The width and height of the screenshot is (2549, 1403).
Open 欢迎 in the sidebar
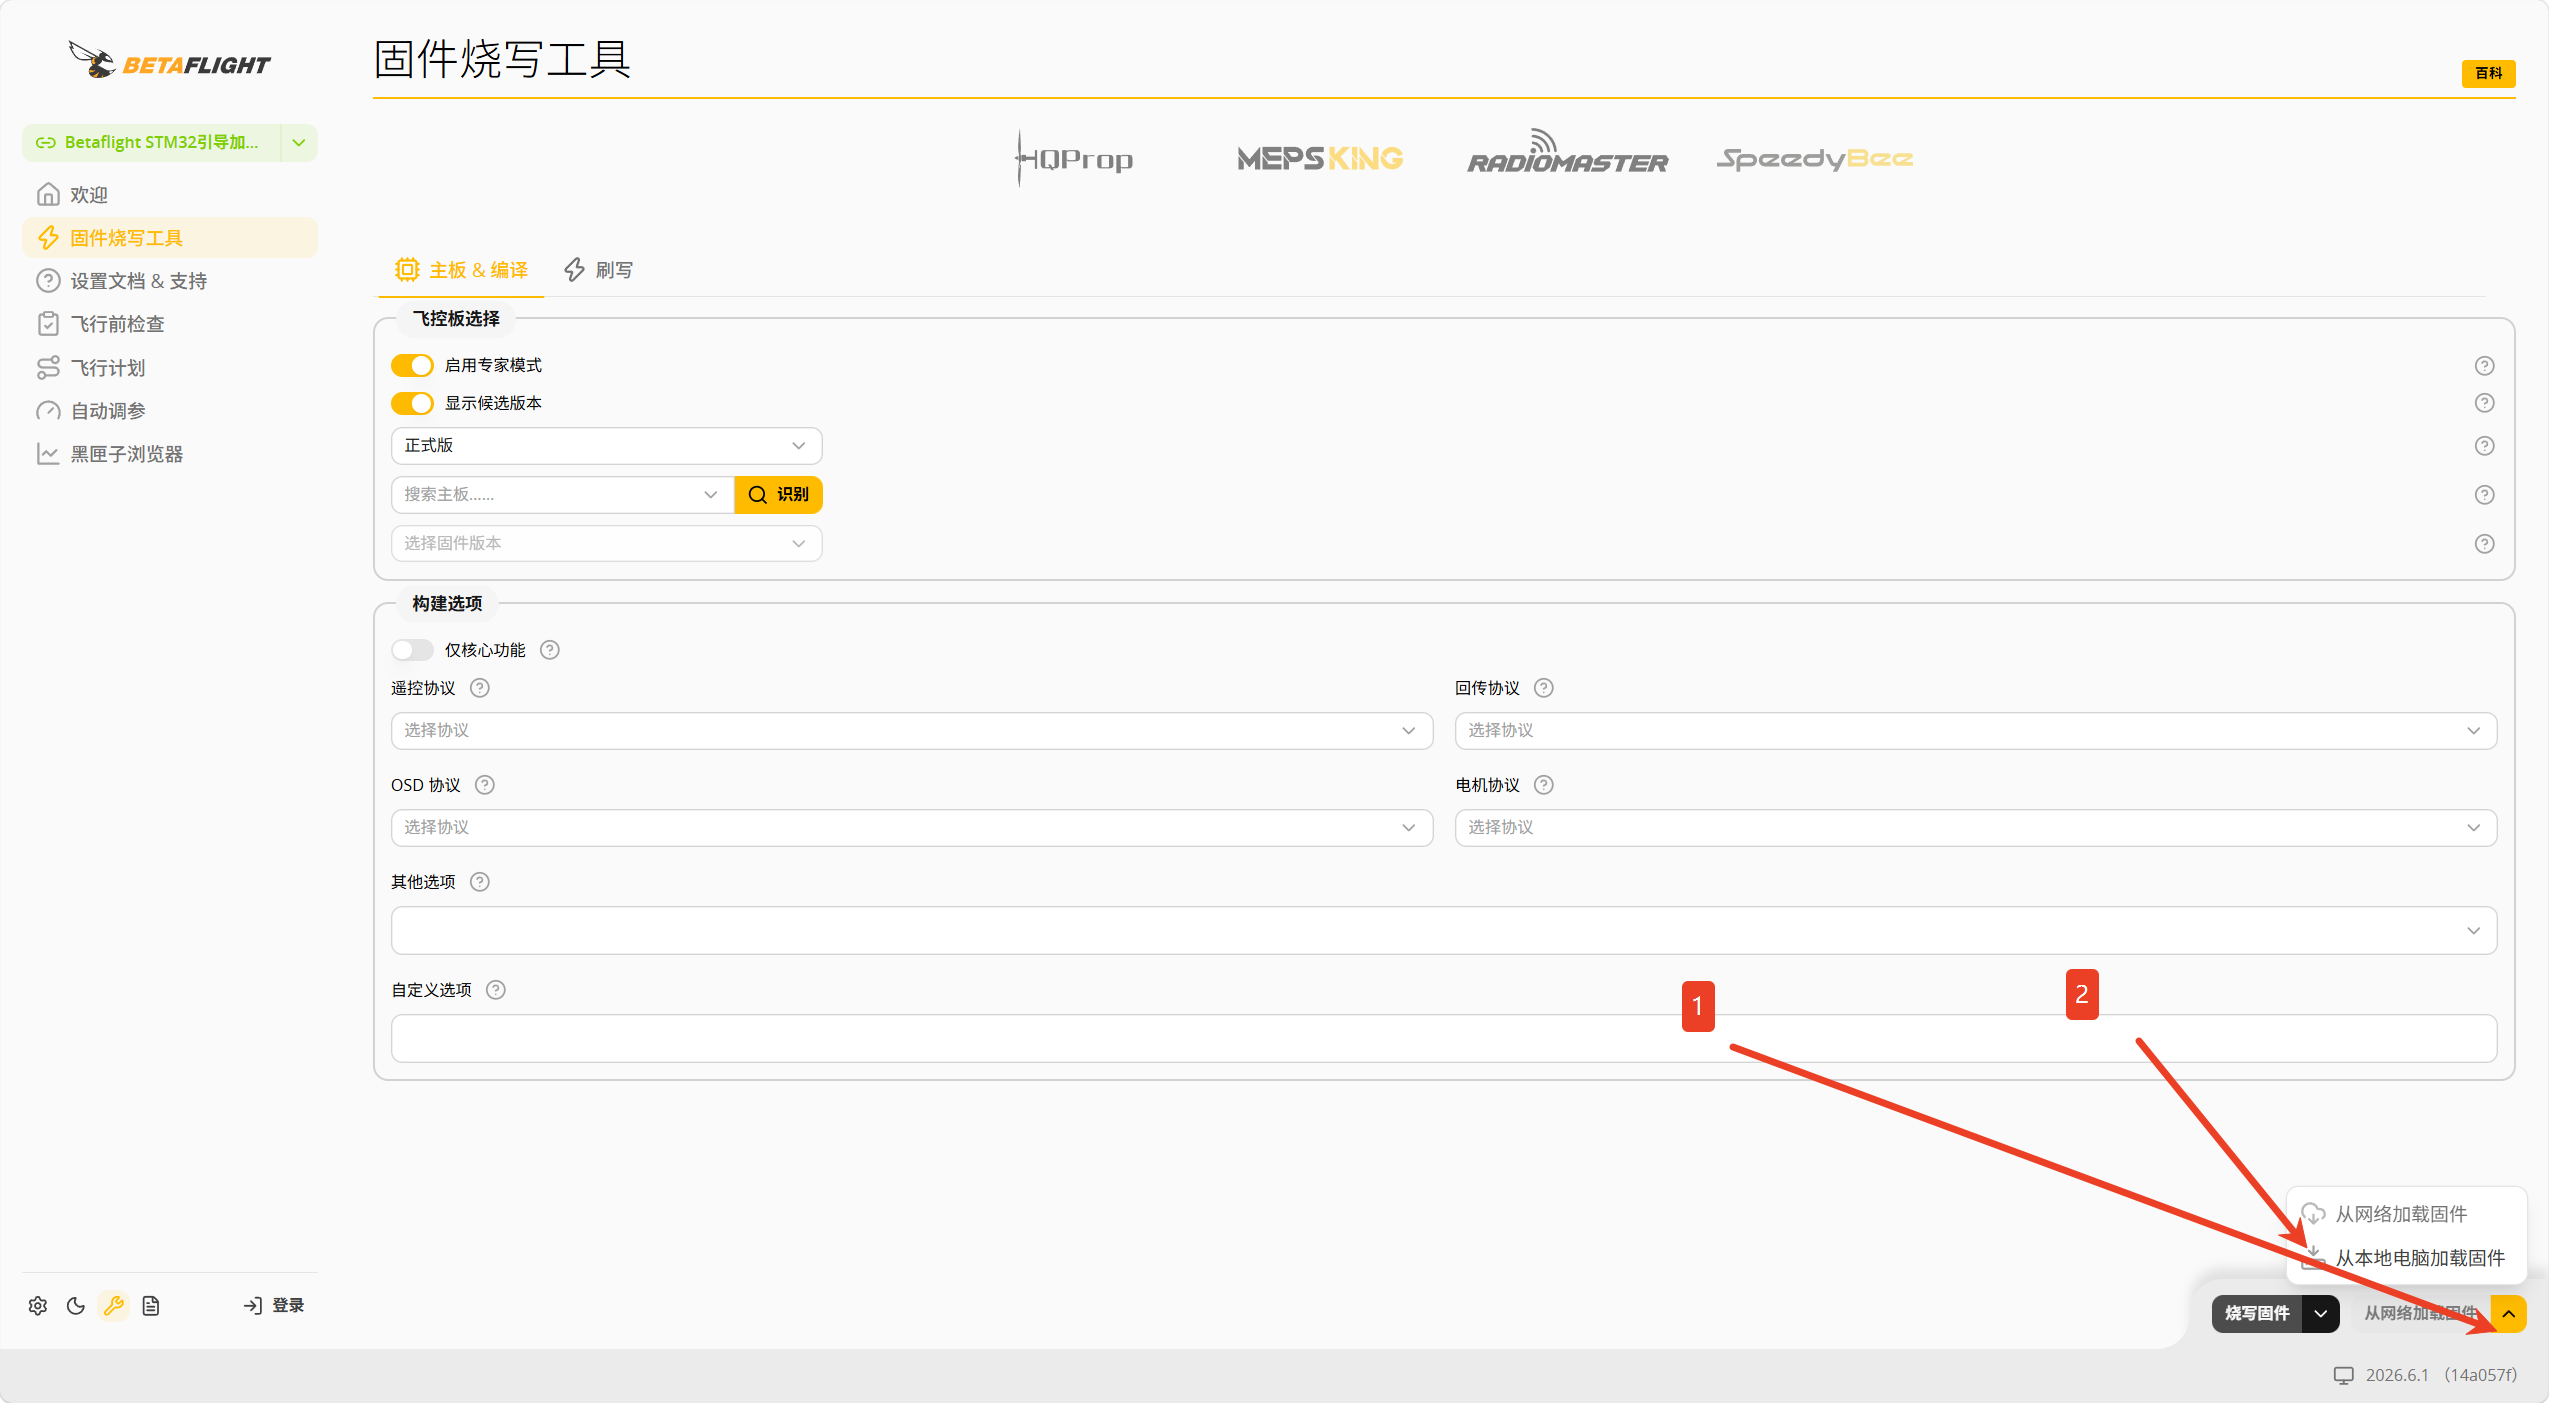point(170,194)
